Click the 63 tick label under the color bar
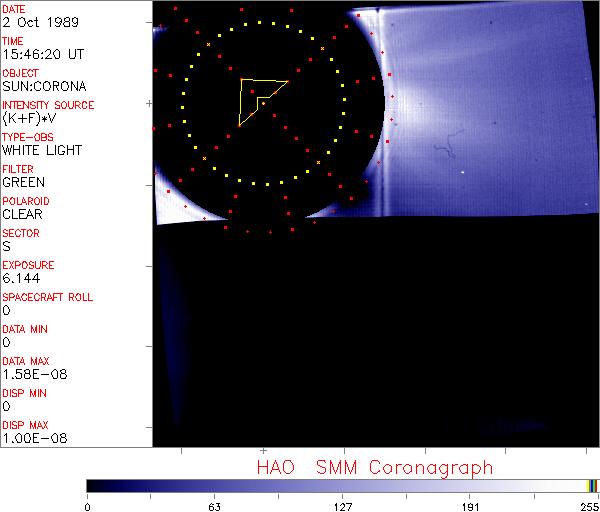Image resolution: width=600 pixels, height=512 pixels. (213, 505)
